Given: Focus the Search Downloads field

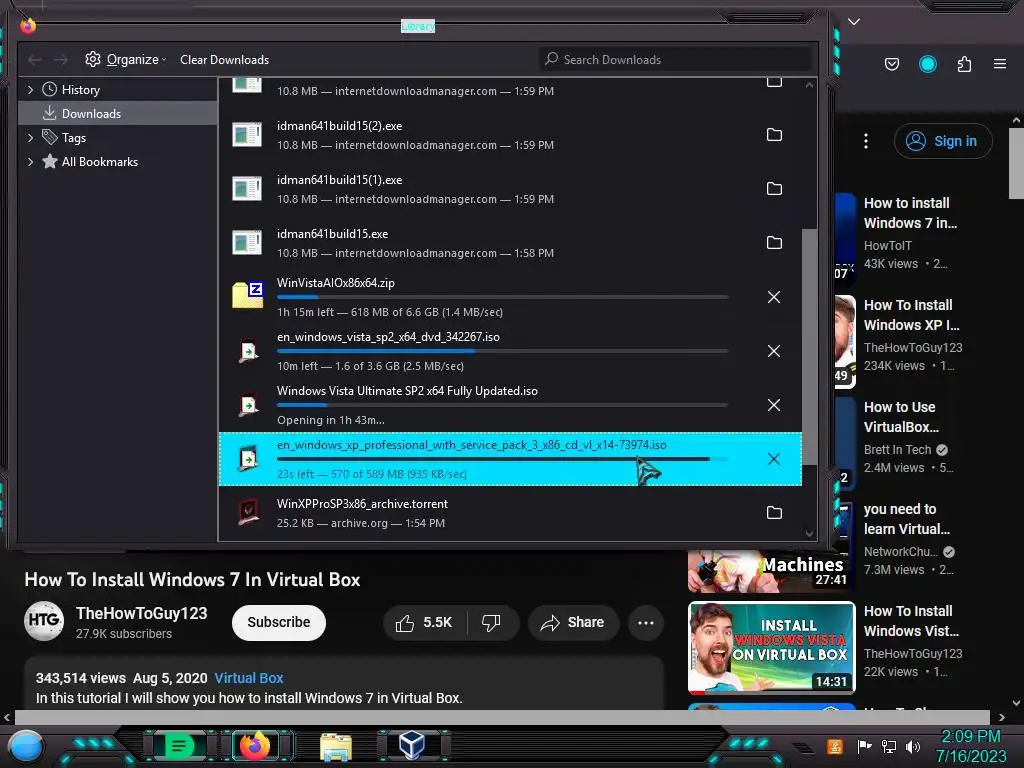Looking at the screenshot, I should tap(676, 59).
